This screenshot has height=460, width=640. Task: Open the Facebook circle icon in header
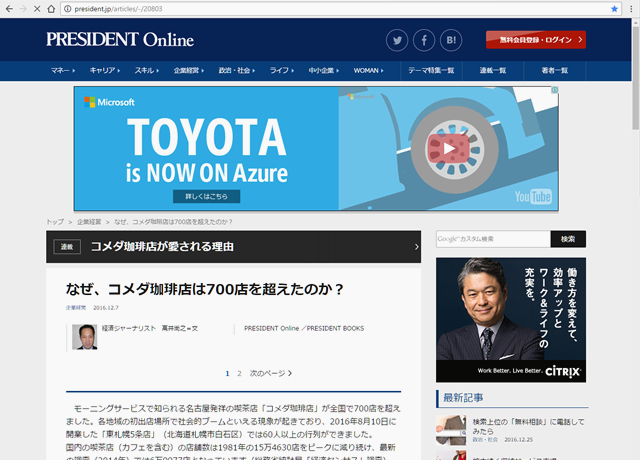(424, 40)
